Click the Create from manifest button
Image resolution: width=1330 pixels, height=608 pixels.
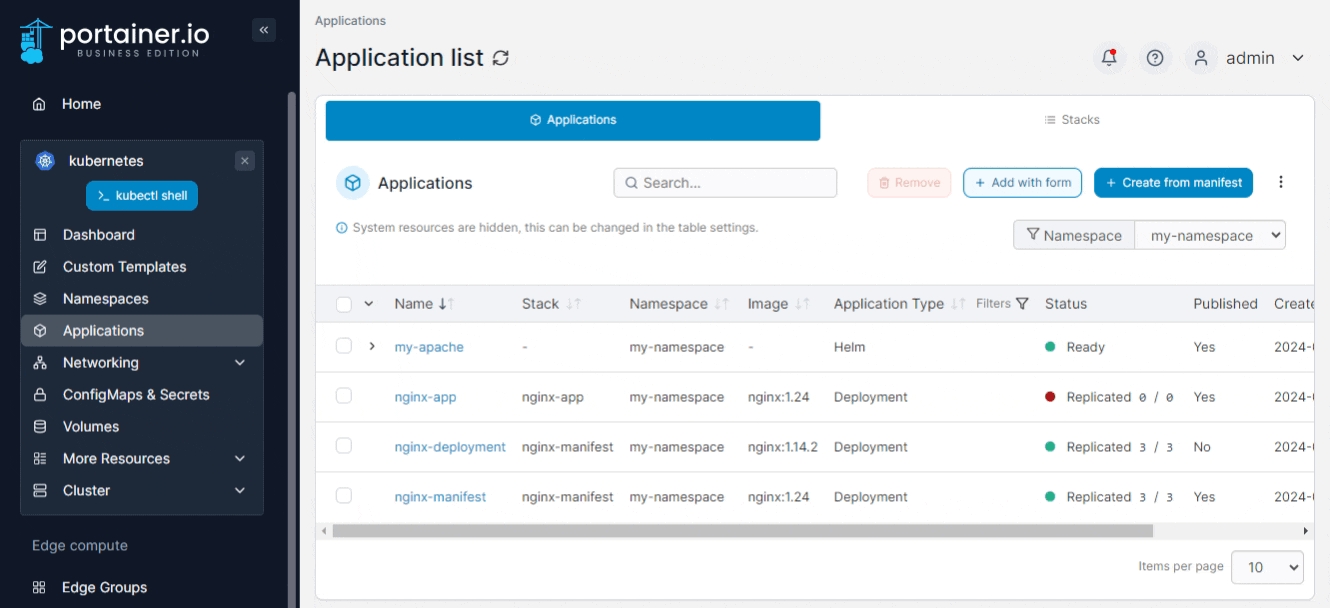[1173, 183]
